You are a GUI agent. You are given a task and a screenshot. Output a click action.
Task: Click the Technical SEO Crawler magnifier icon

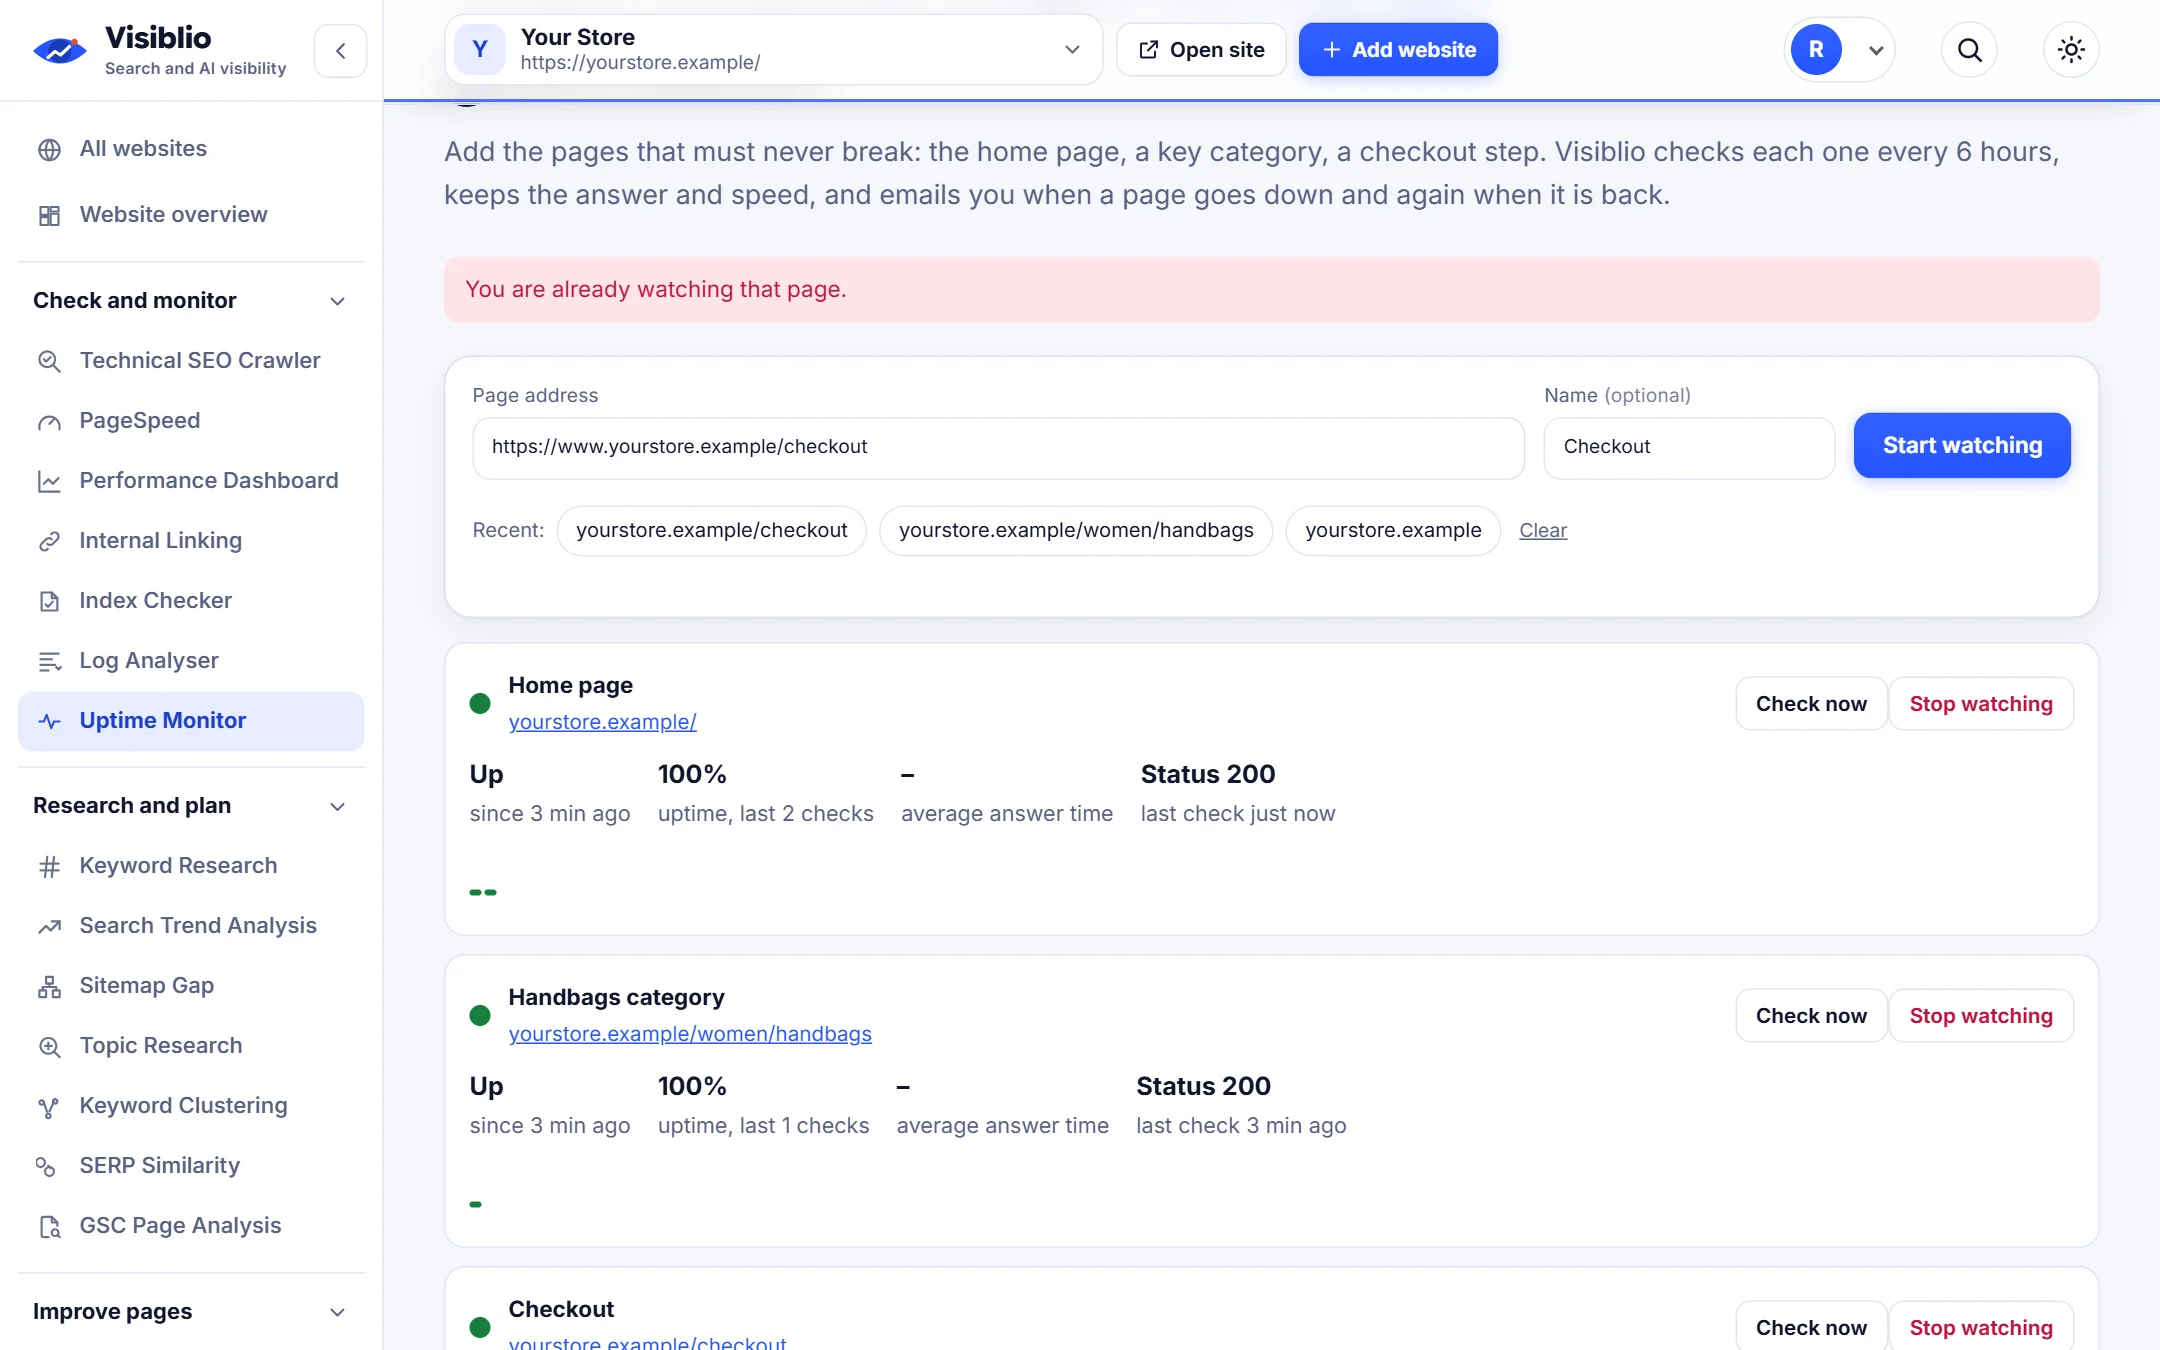[x=49, y=361]
